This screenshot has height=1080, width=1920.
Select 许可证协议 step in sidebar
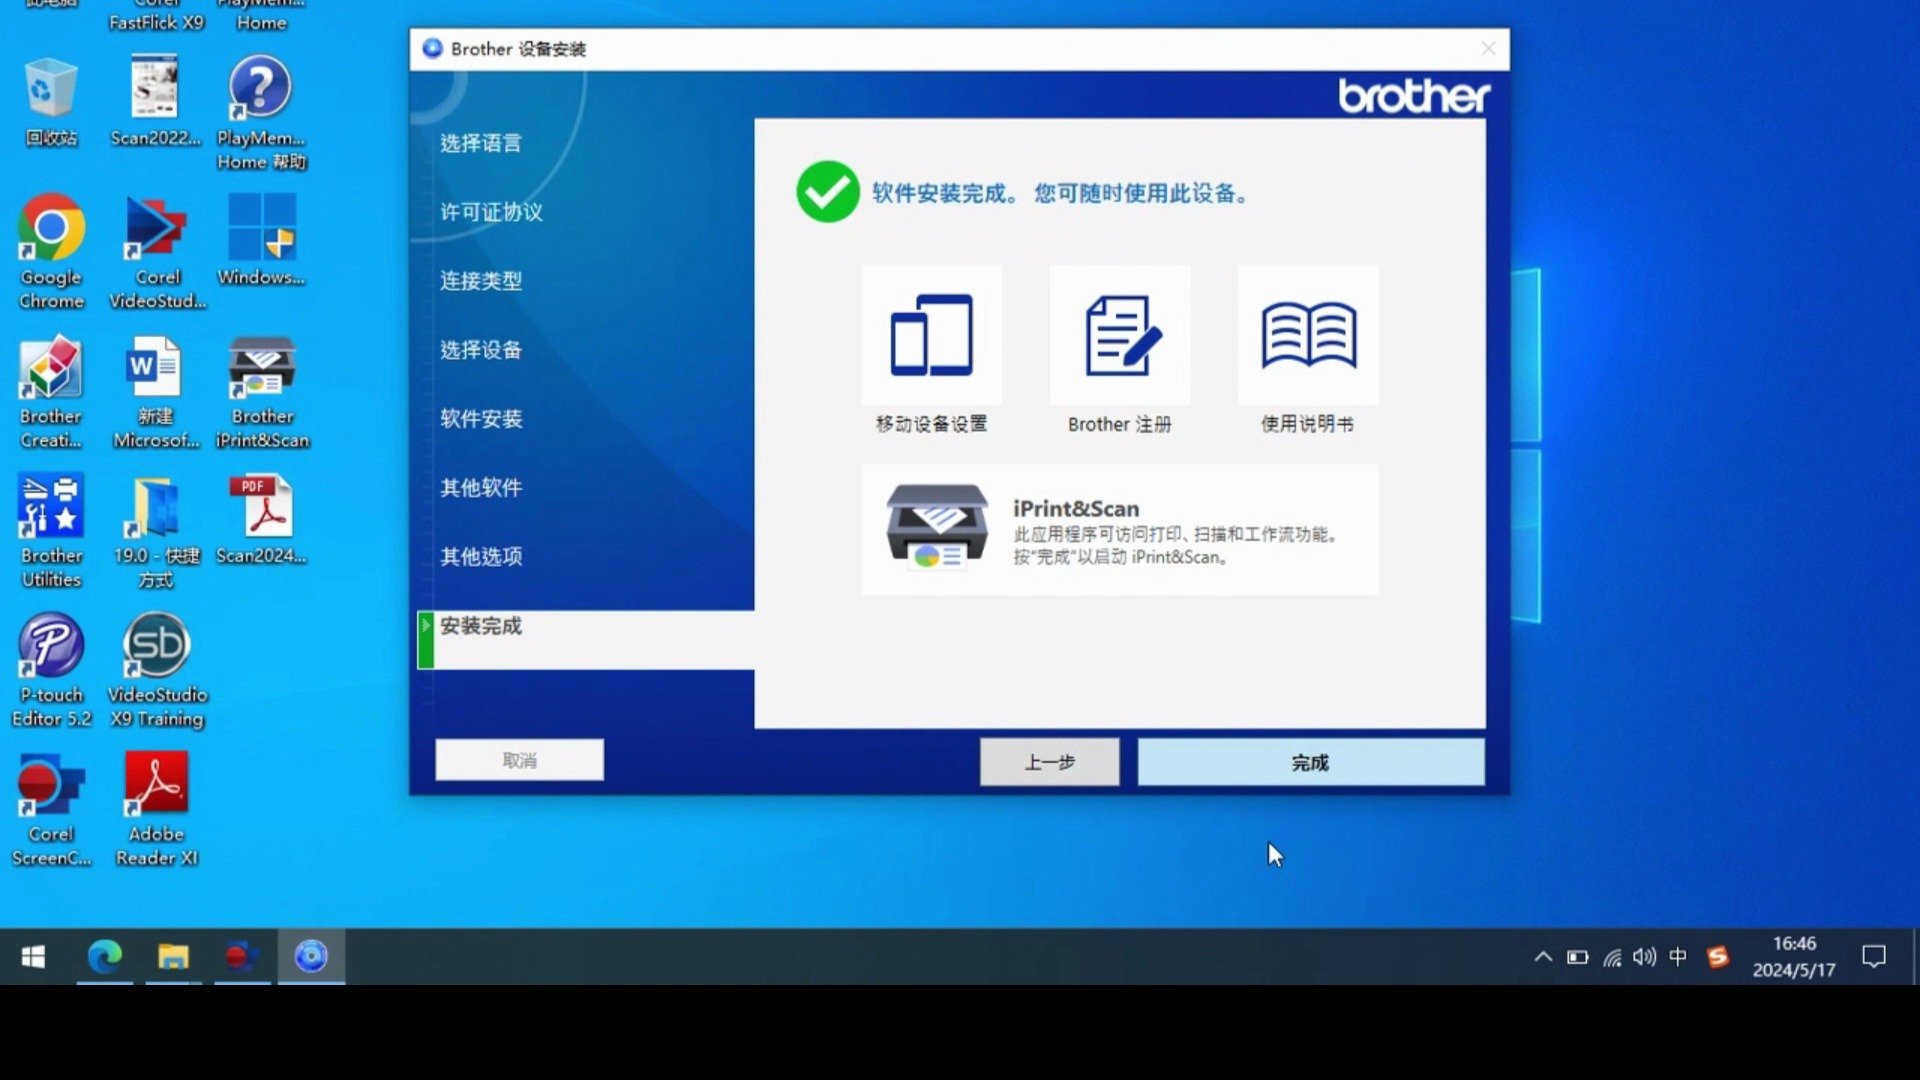click(491, 212)
